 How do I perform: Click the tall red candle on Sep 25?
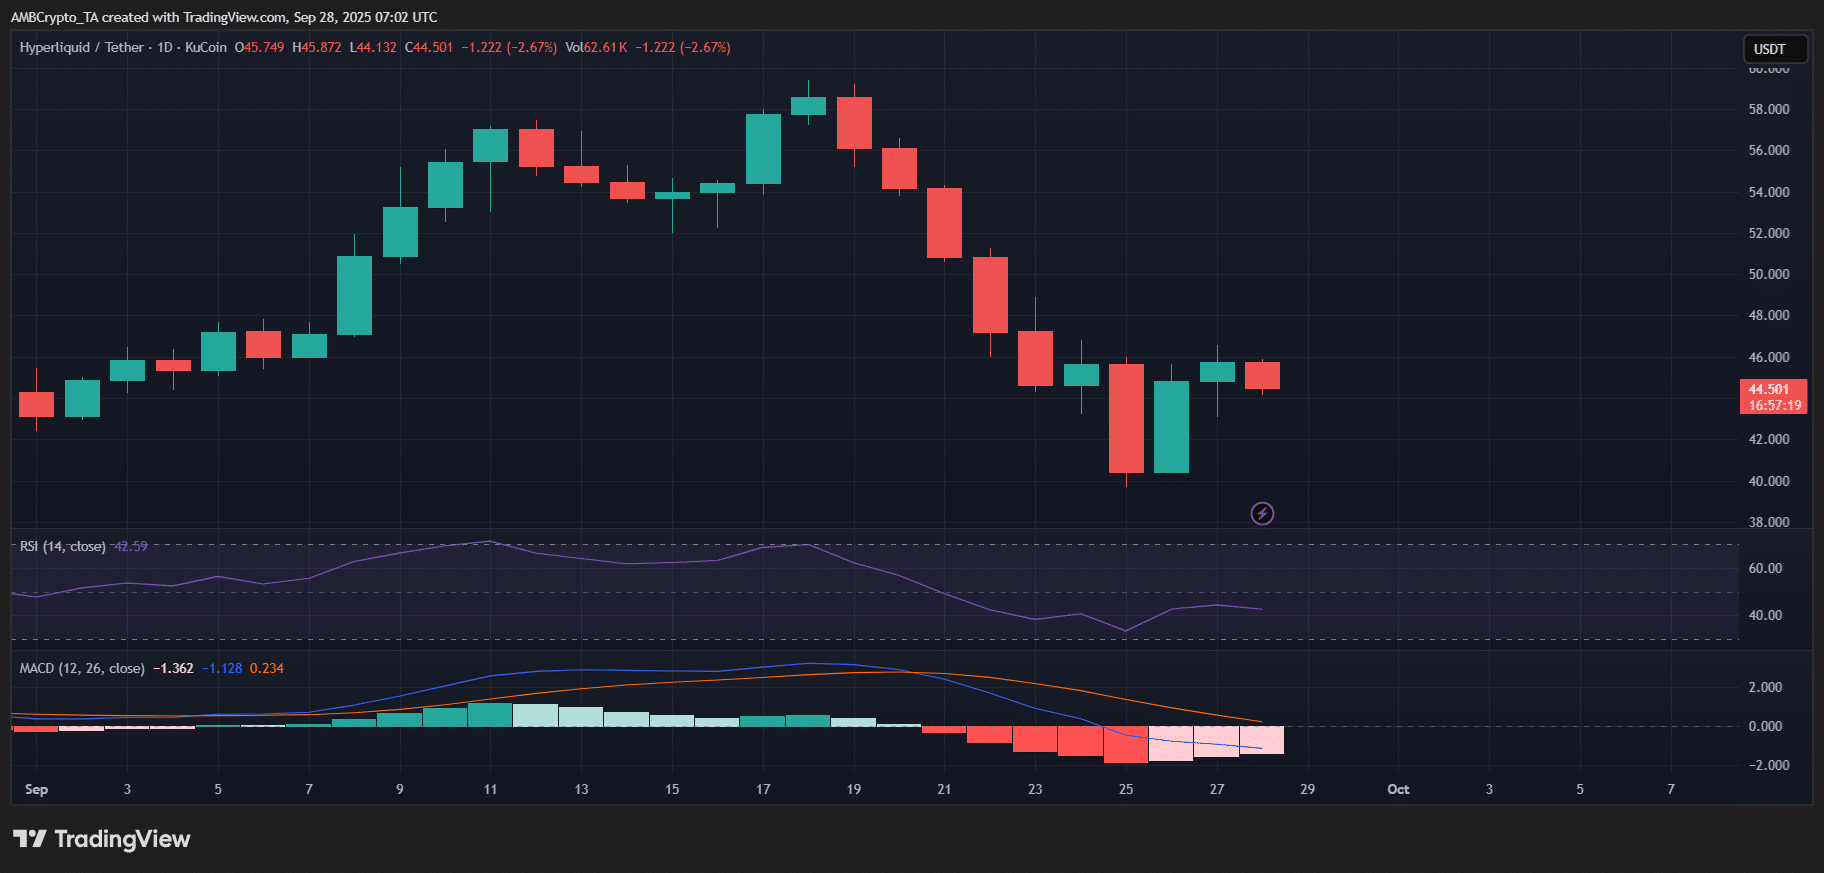click(x=1126, y=418)
